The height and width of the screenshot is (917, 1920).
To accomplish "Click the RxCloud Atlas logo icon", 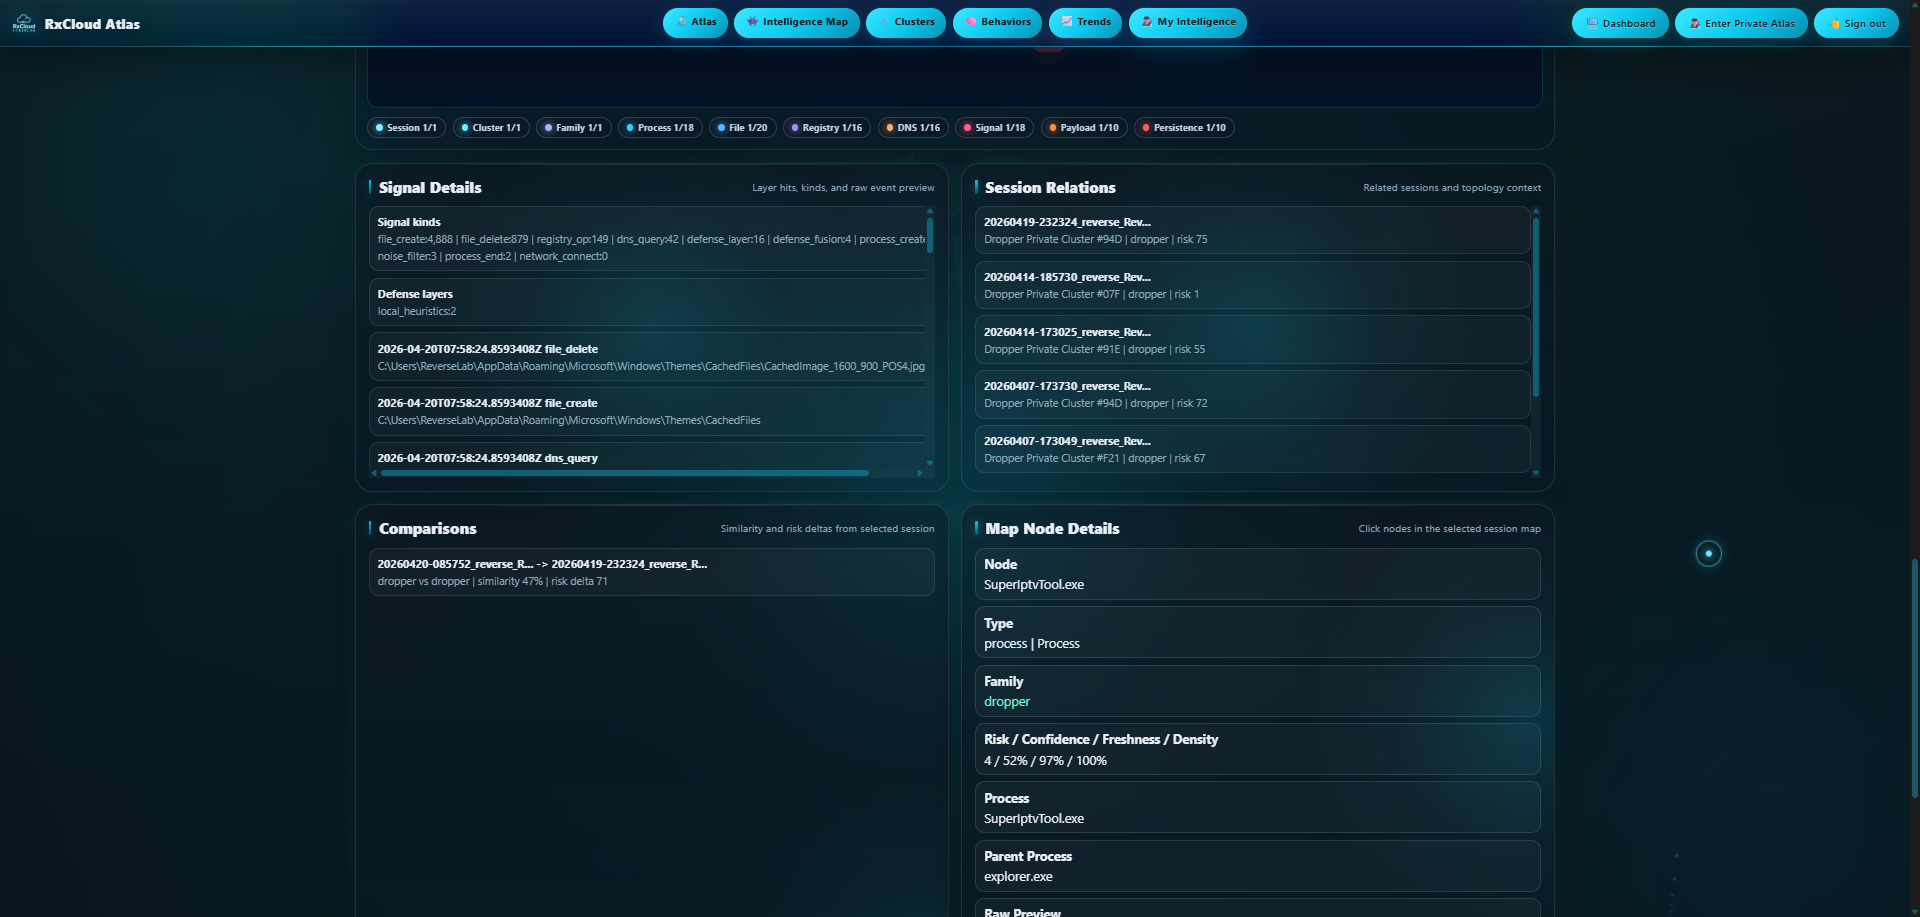I will coord(24,23).
